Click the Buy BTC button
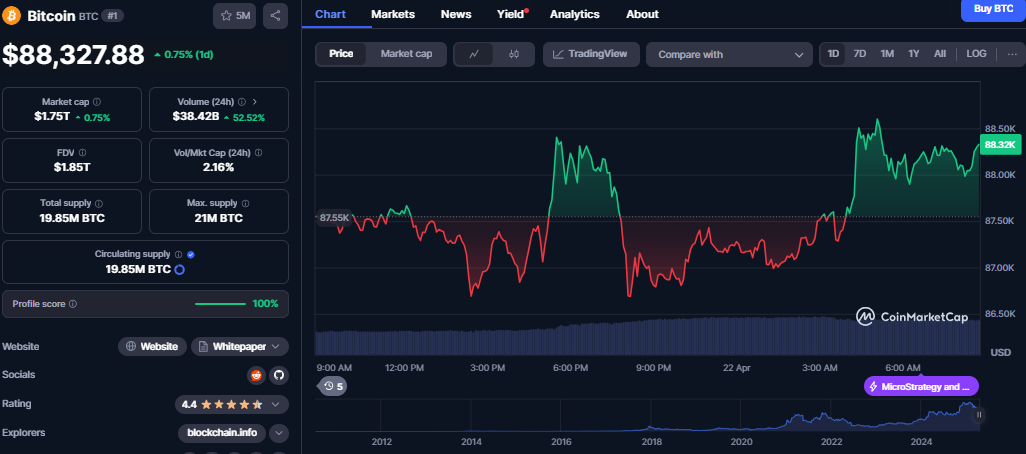Screen dimensions: 1026x454 coord(992,9)
